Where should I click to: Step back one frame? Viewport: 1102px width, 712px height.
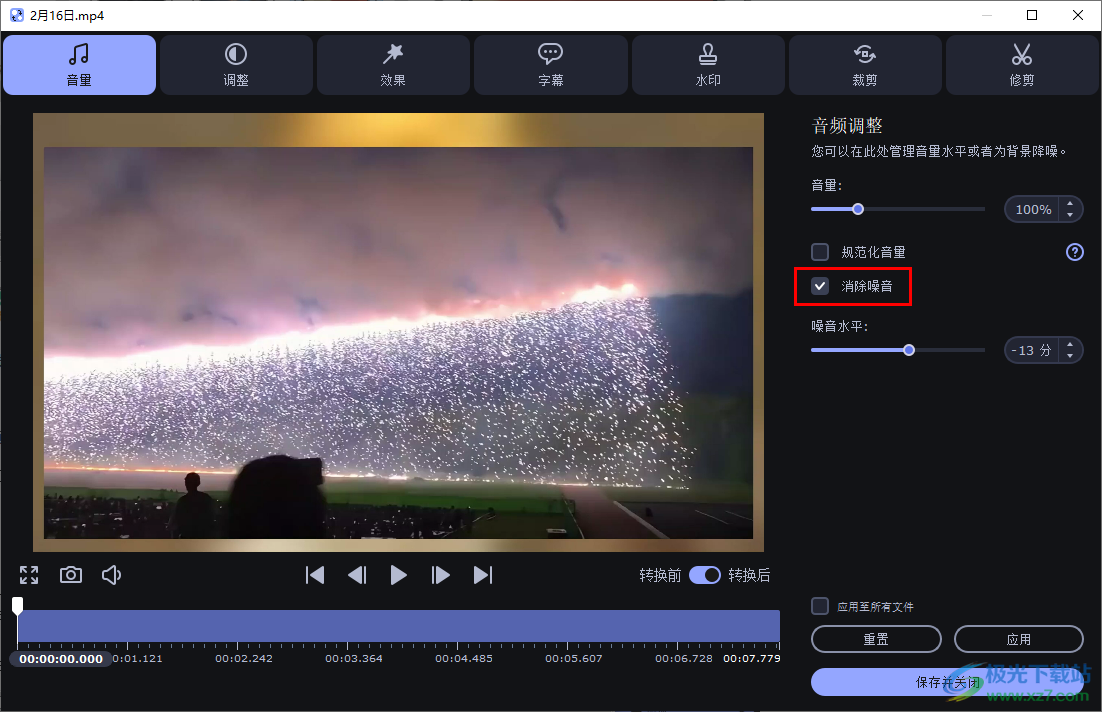point(357,575)
